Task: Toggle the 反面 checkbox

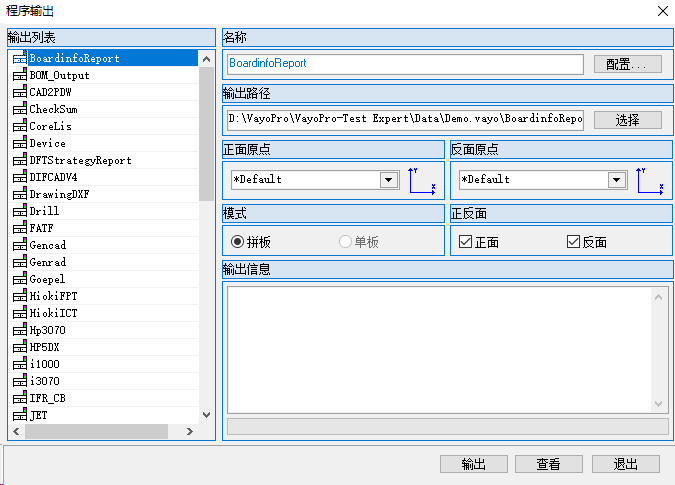Action: coord(573,242)
